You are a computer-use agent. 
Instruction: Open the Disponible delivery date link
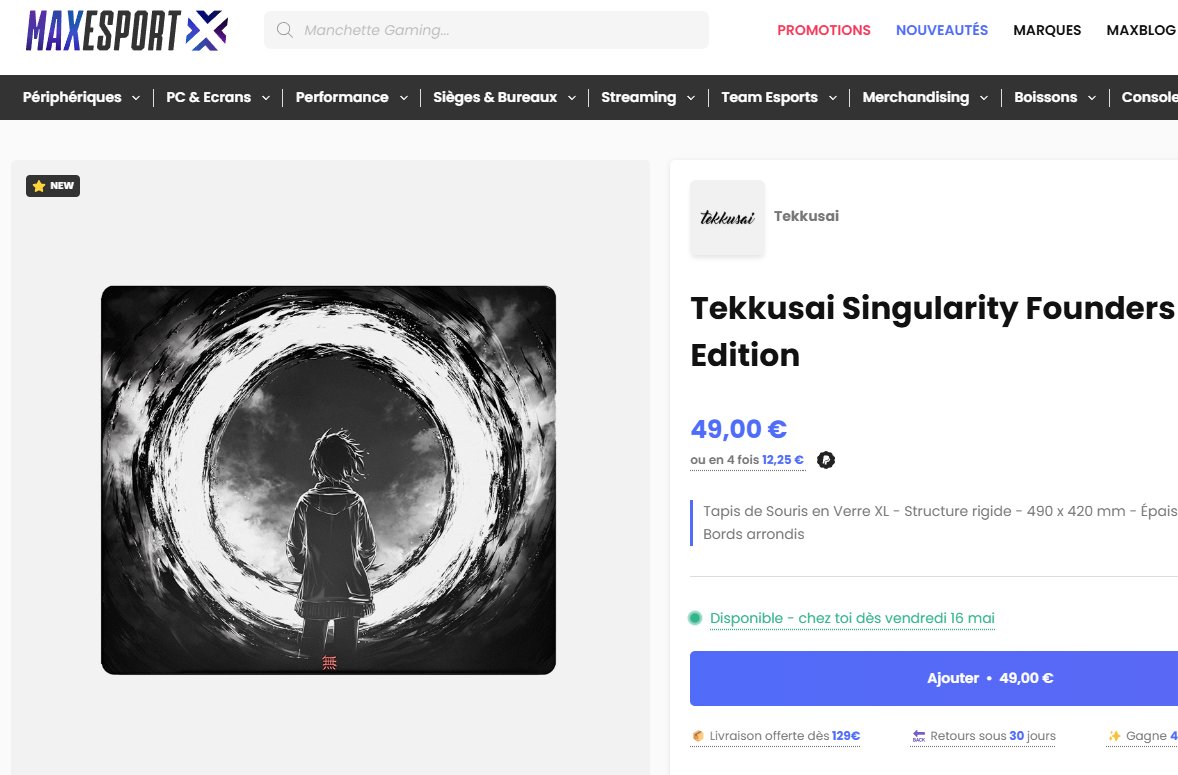[x=852, y=618]
